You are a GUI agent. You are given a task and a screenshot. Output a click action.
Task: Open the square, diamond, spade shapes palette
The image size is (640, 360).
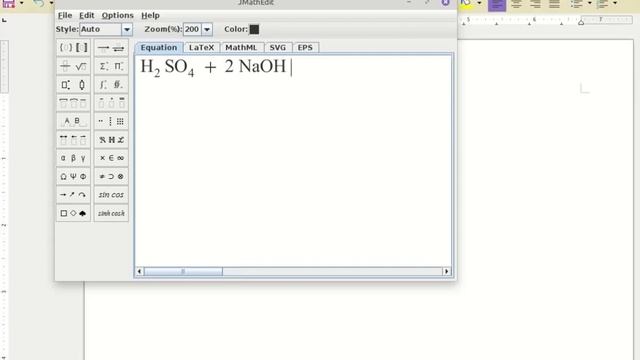point(73,213)
